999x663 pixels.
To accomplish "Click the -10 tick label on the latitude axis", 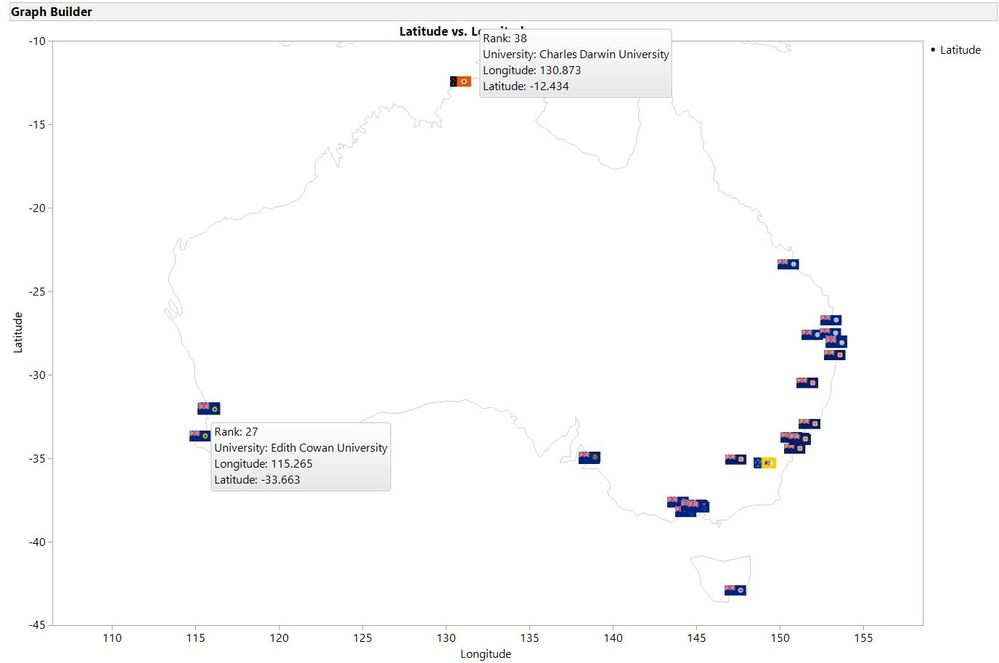I will 37,41.
